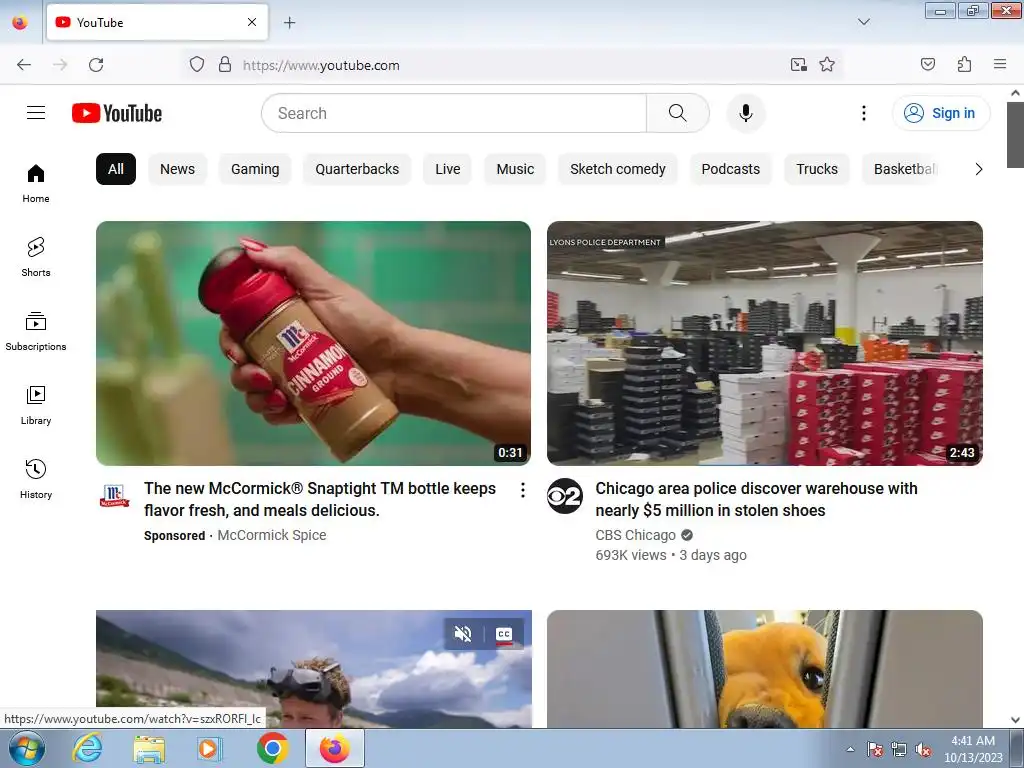Unmute the preview video sound icon

(x=463, y=634)
